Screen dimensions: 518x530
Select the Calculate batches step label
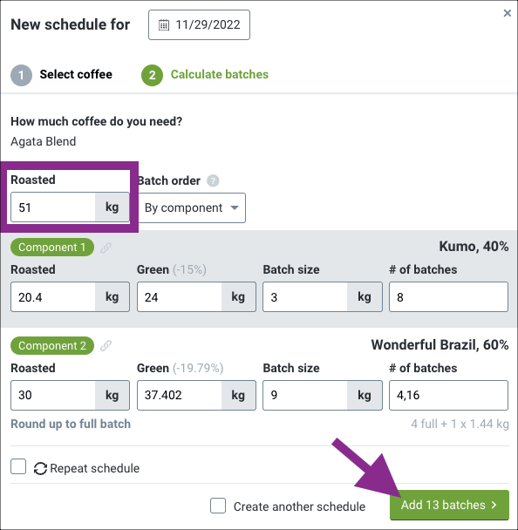coord(219,74)
